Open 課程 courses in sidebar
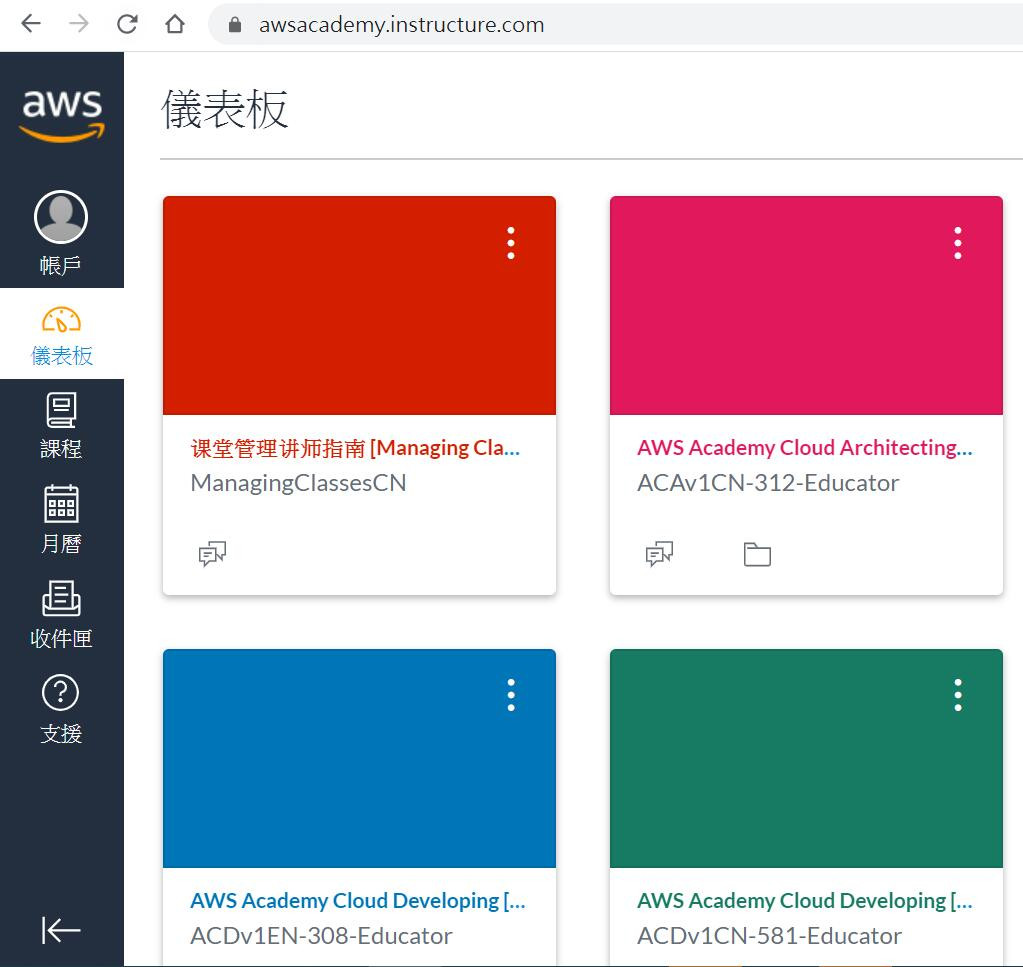 click(61, 425)
